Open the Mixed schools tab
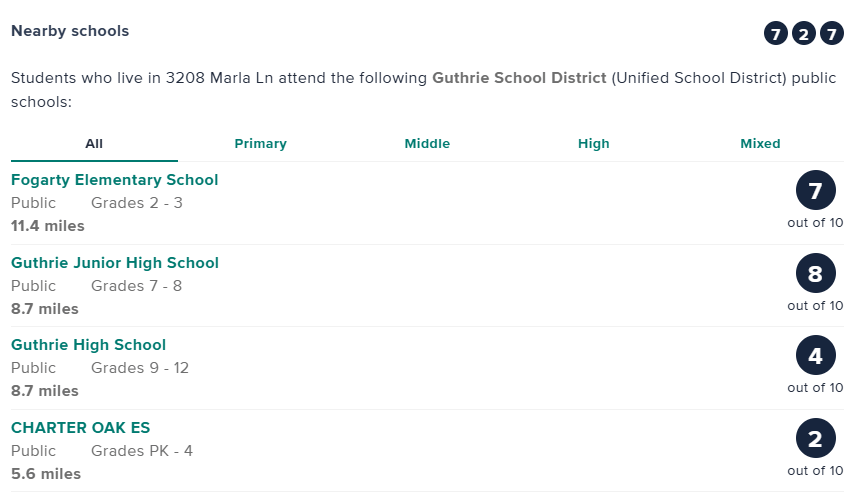 [760, 144]
